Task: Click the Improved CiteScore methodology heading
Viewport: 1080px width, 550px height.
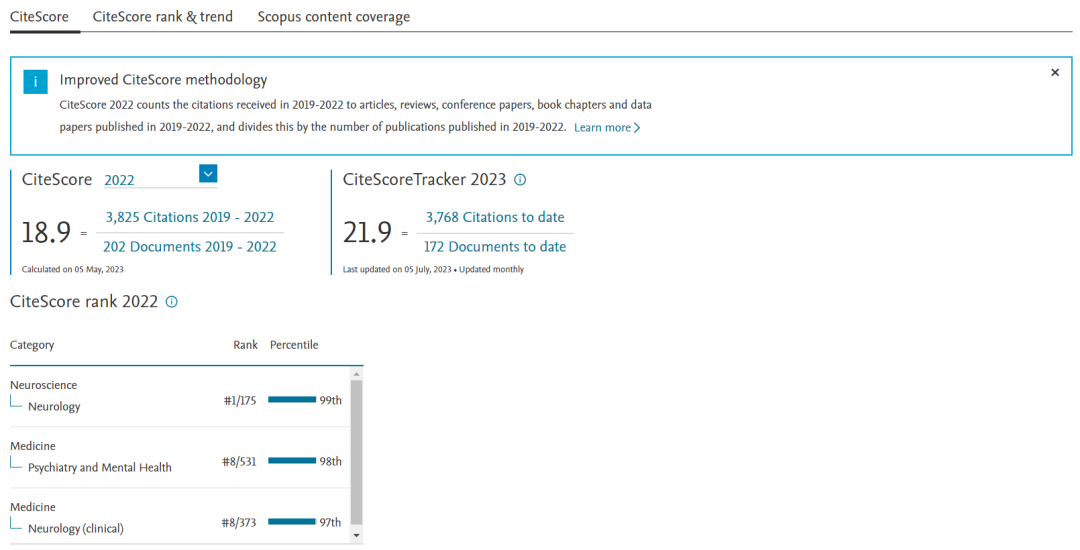Action: point(163,80)
